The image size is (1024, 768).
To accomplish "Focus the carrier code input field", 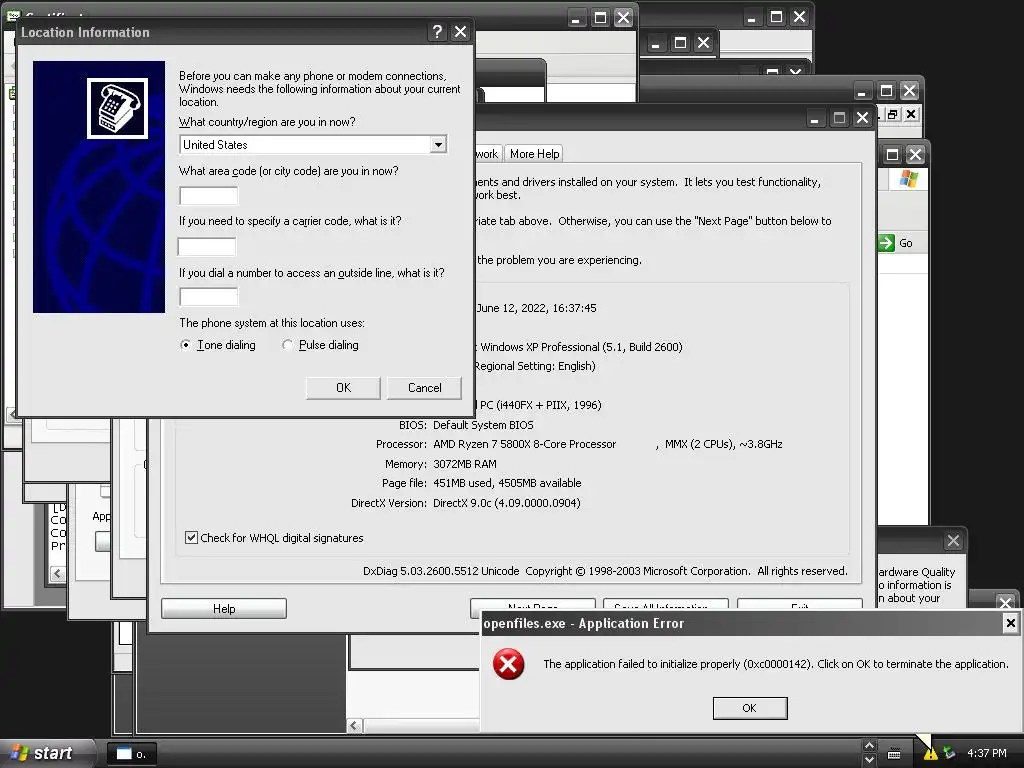I will [207, 246].
